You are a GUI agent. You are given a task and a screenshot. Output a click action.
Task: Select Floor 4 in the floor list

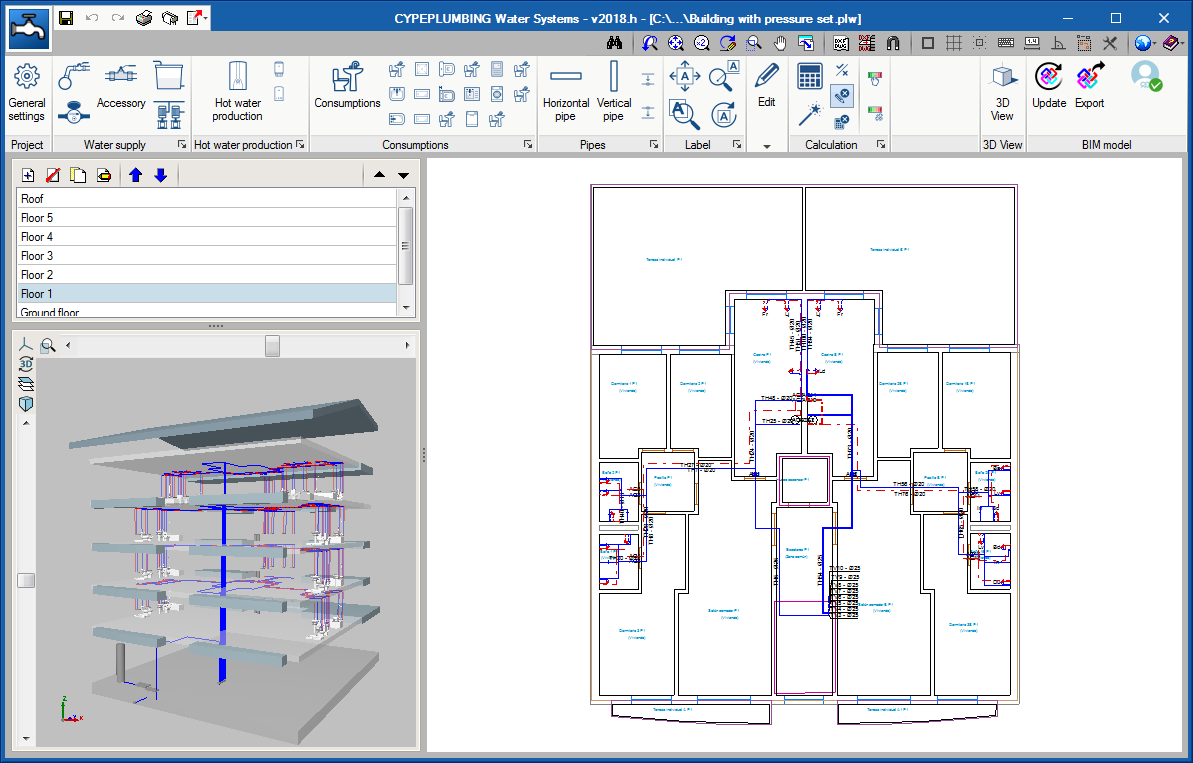pyautogui.click(x=206, y=237)
